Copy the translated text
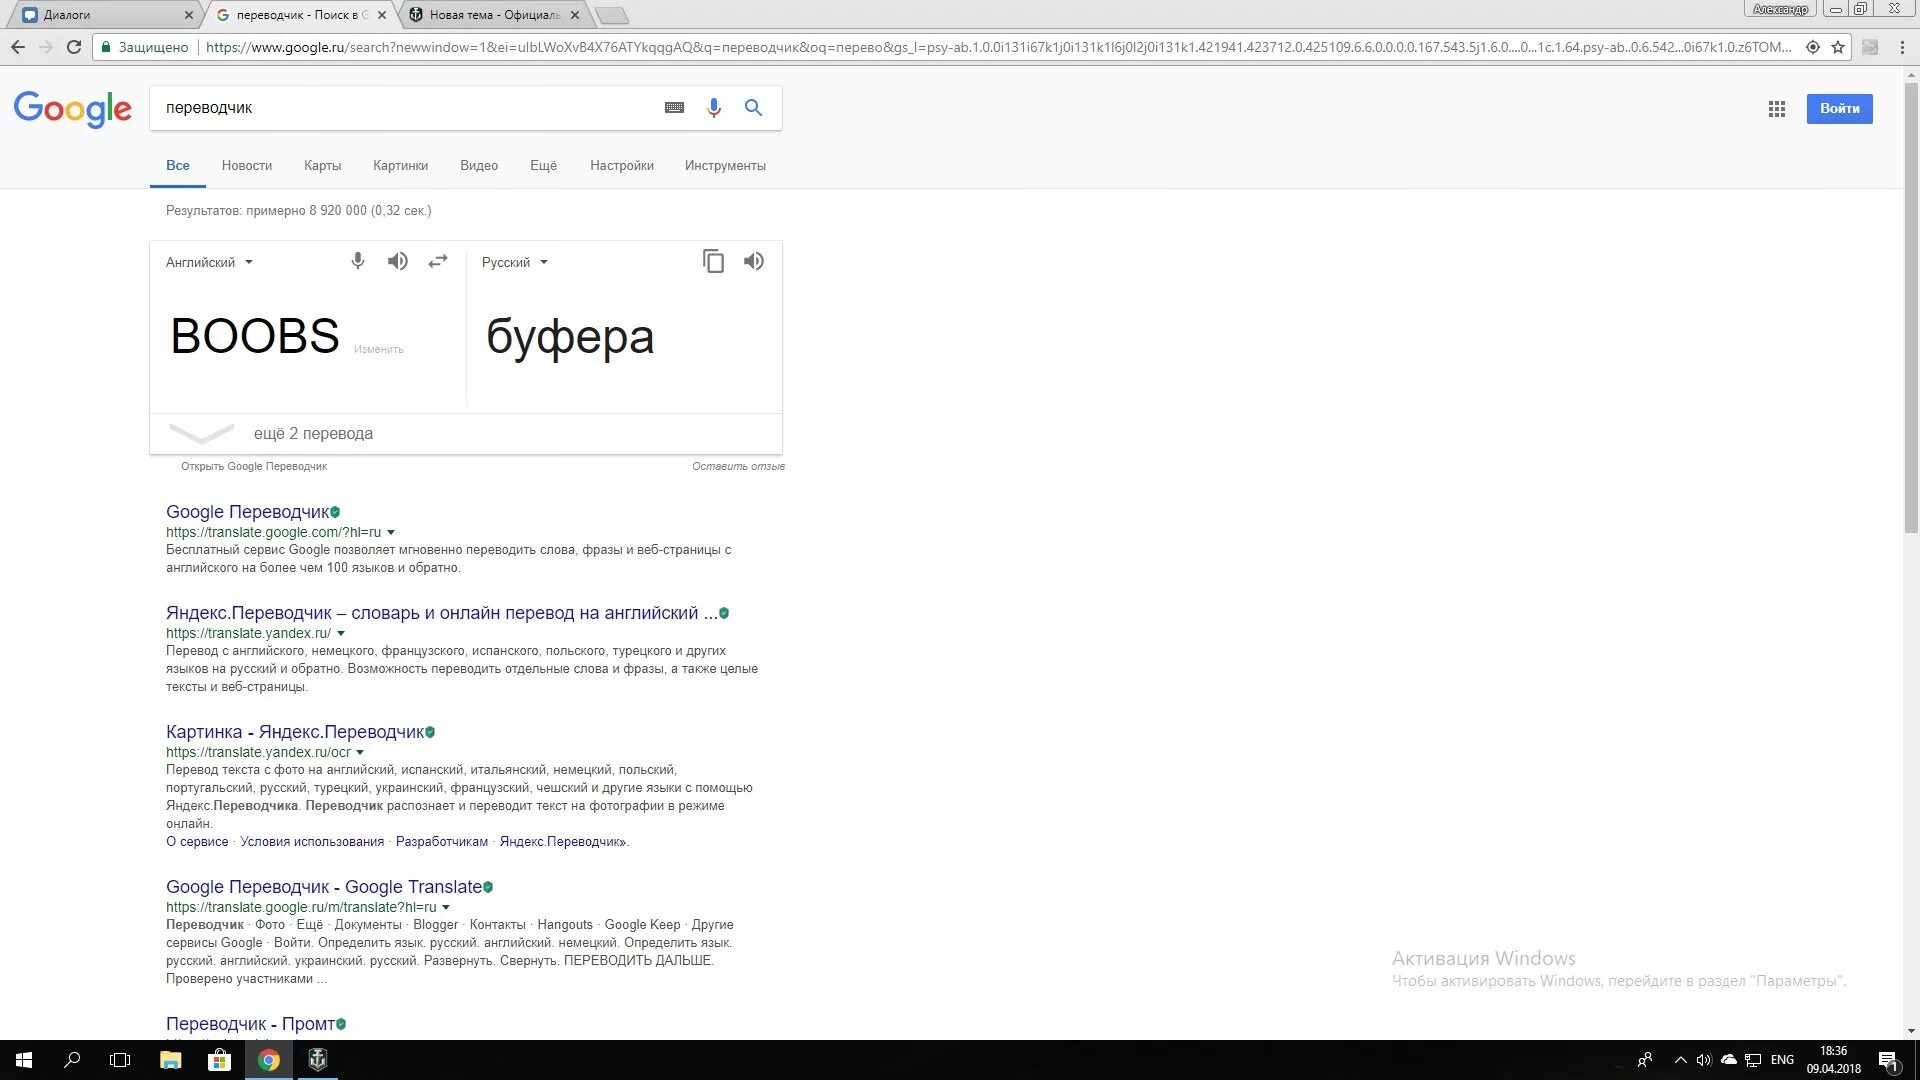This screenshot has height=1080, width=1920. coord(713,262)
